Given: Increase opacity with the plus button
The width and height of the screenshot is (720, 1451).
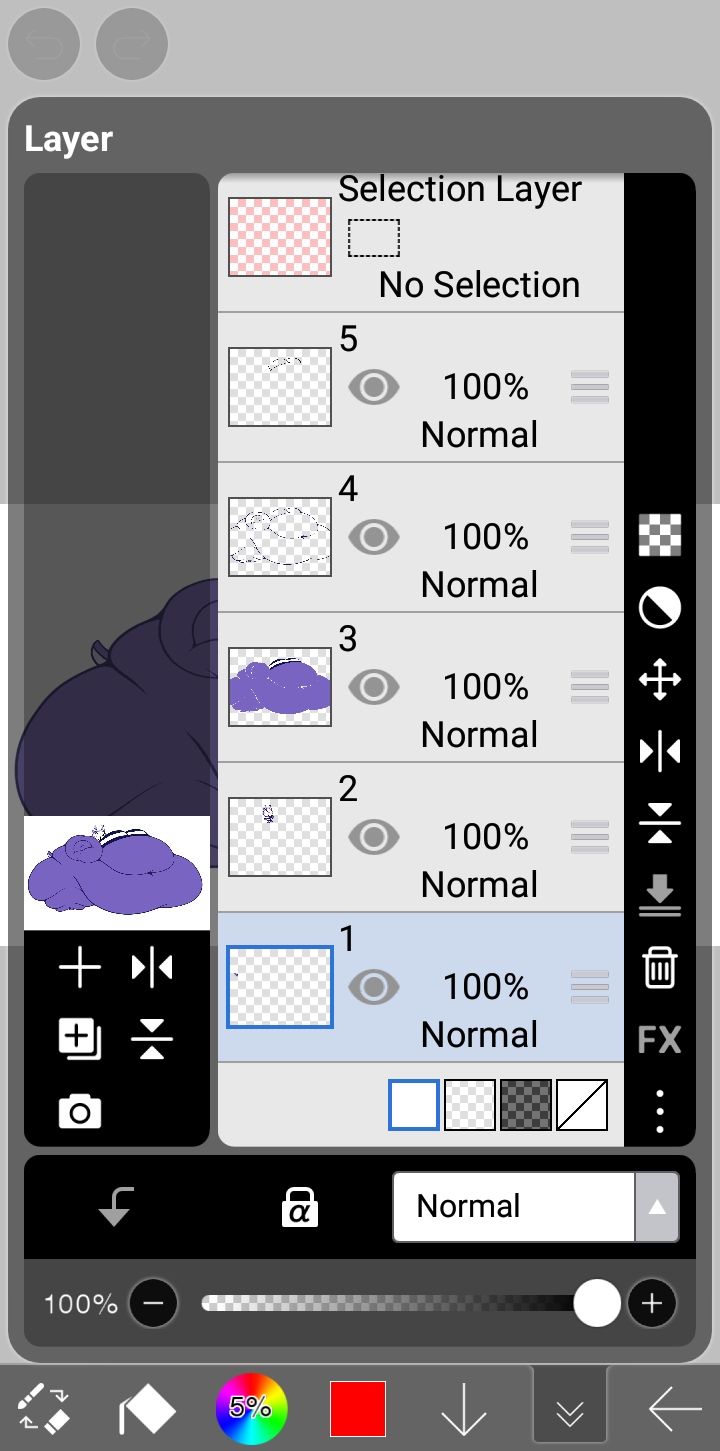Looking at the screenshot, I should 652,1303.
